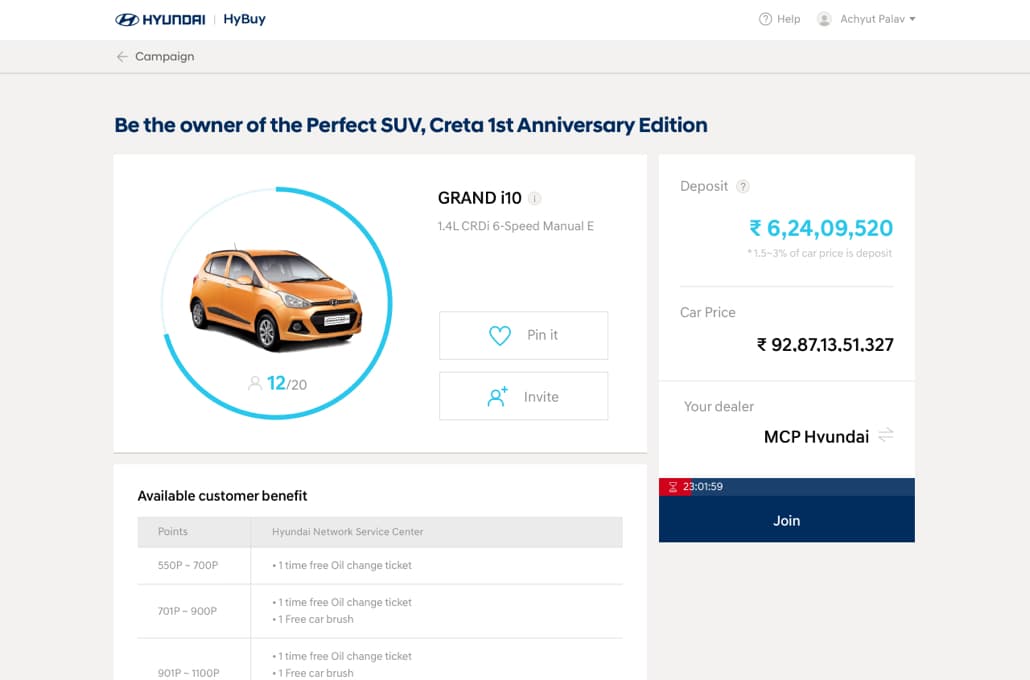This screenshot has height=680, width=1030.
Task: Click the deposit amount ₹ 6,24,09,520
Action: (821, 228)
